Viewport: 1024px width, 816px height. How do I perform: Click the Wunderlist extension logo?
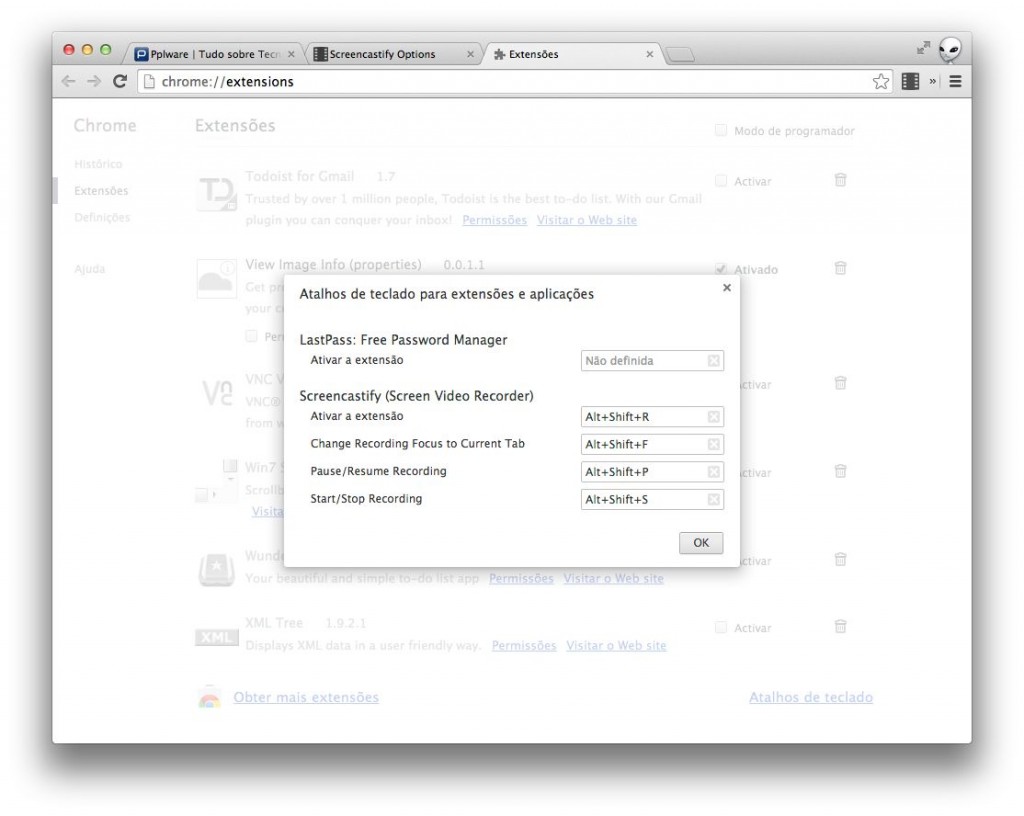click(217, 569)
